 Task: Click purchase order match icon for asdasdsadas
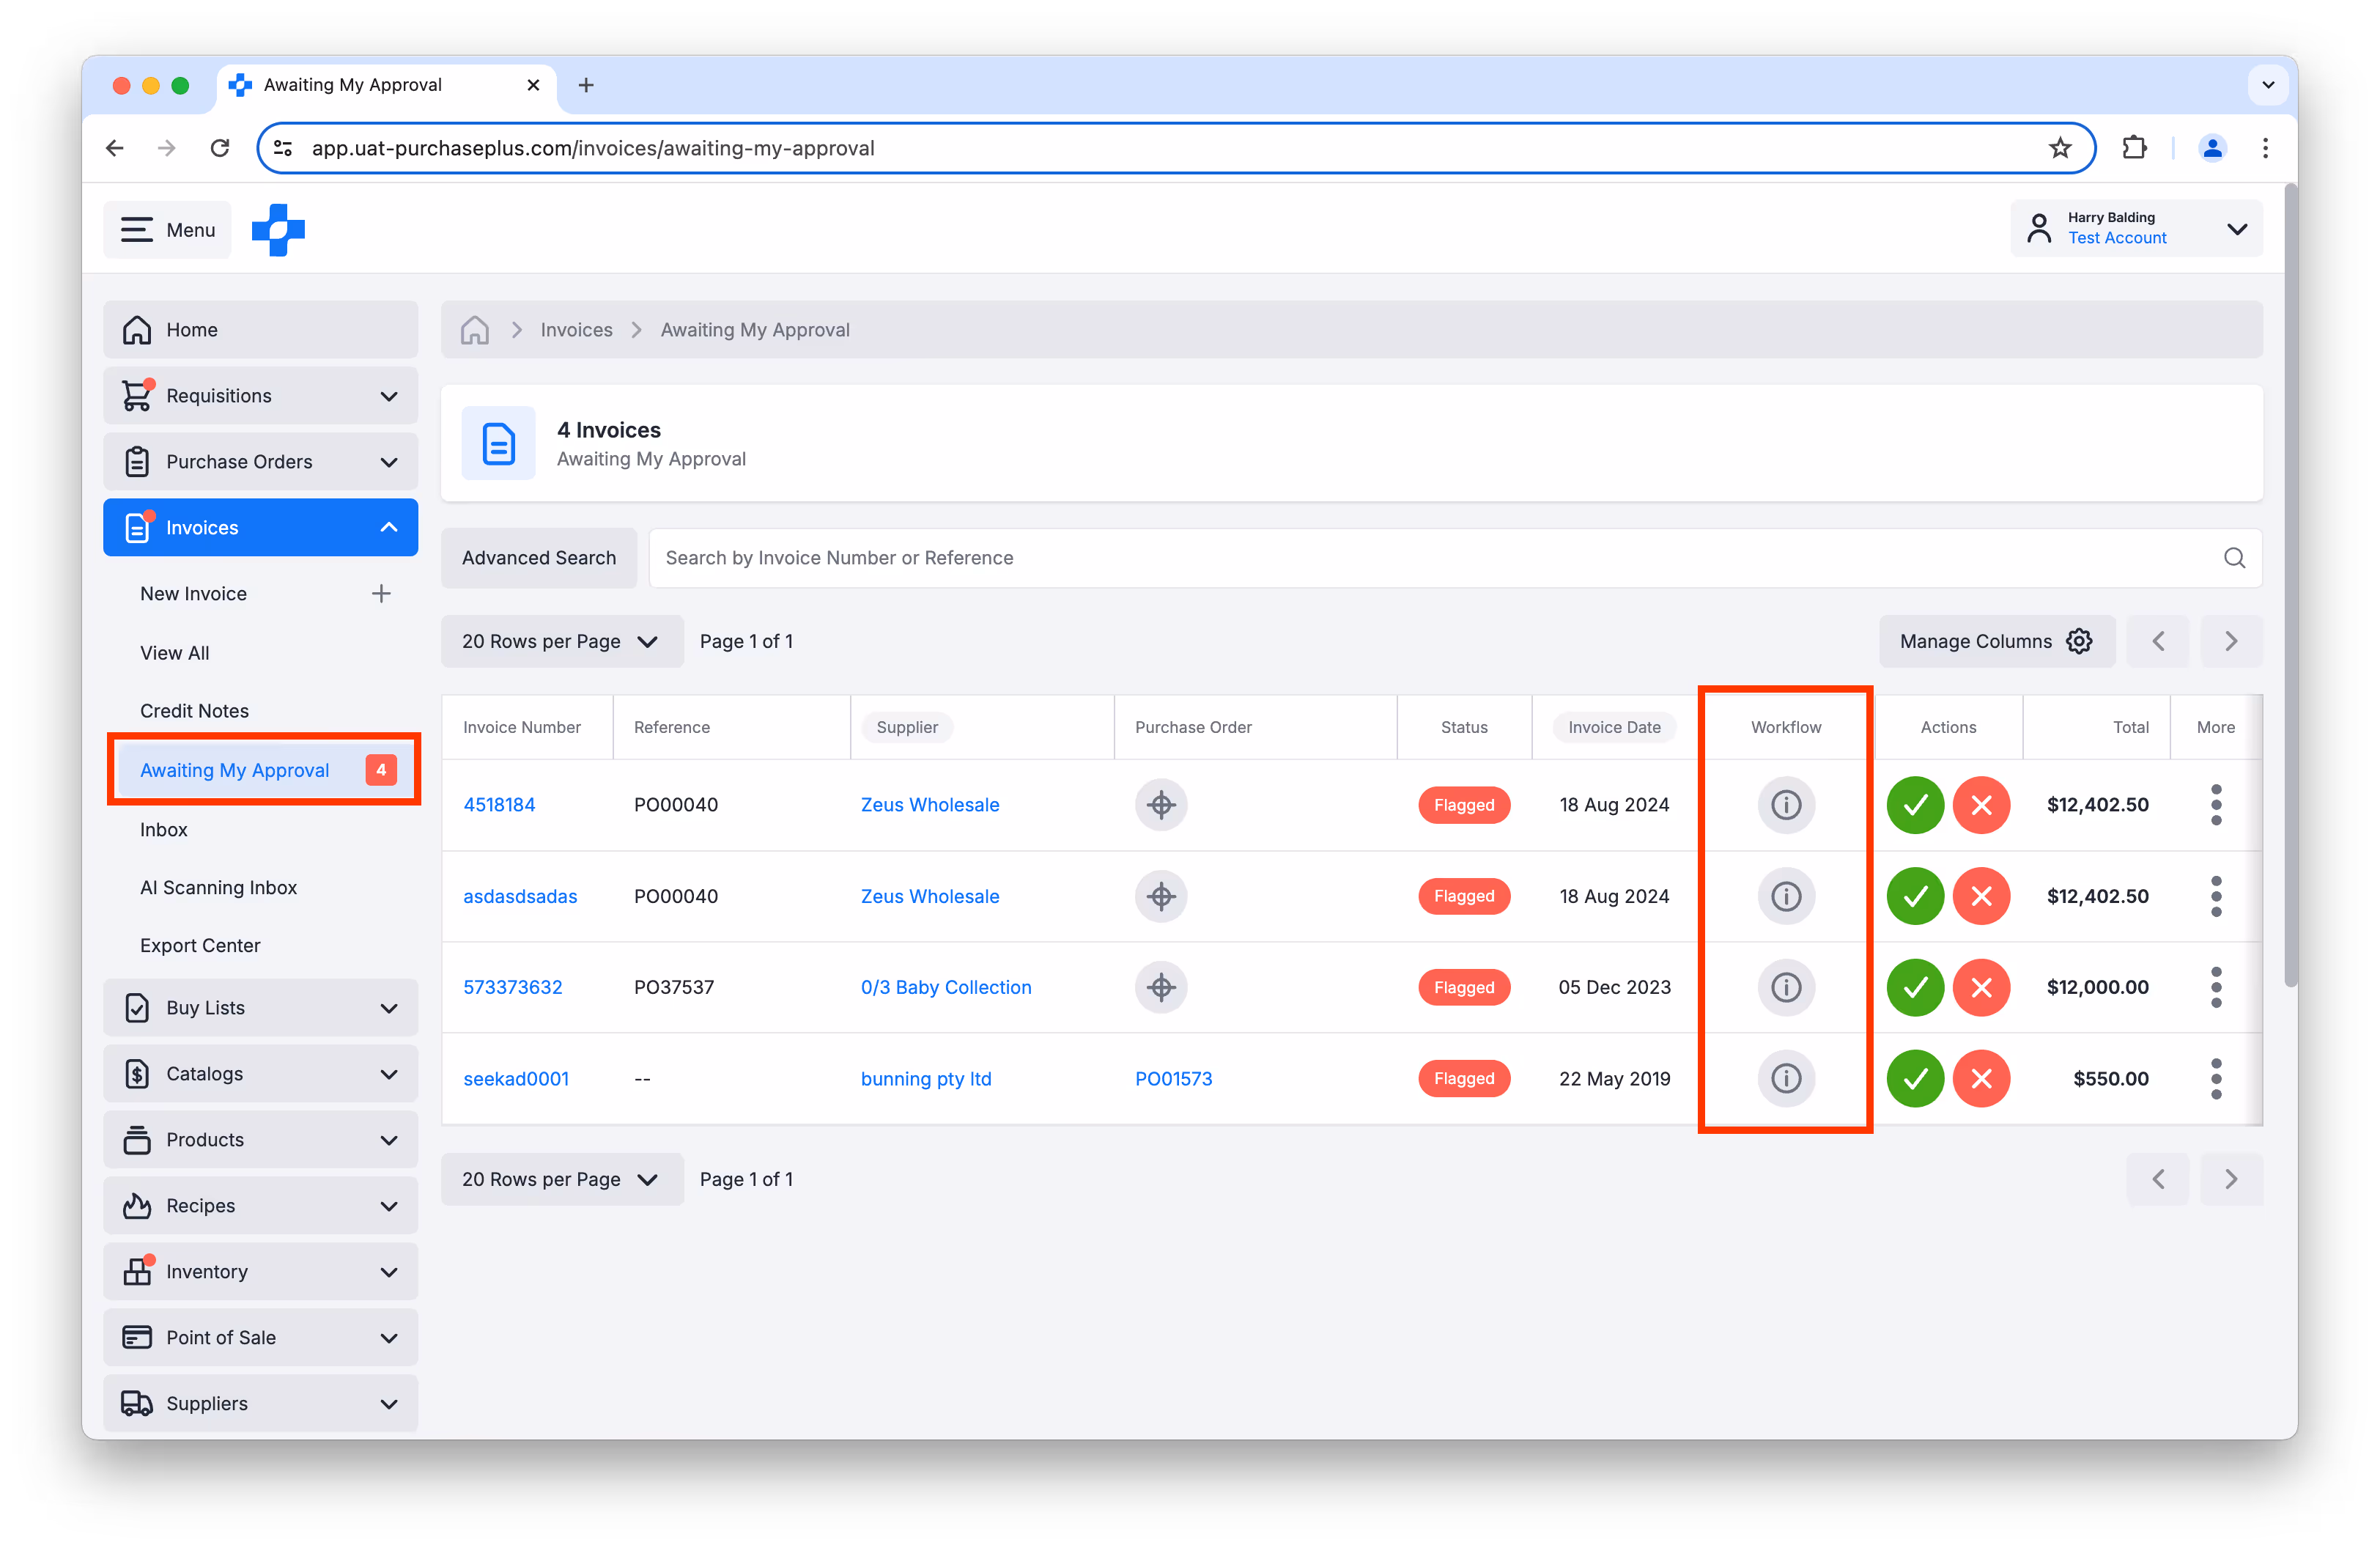[1160, 896]
